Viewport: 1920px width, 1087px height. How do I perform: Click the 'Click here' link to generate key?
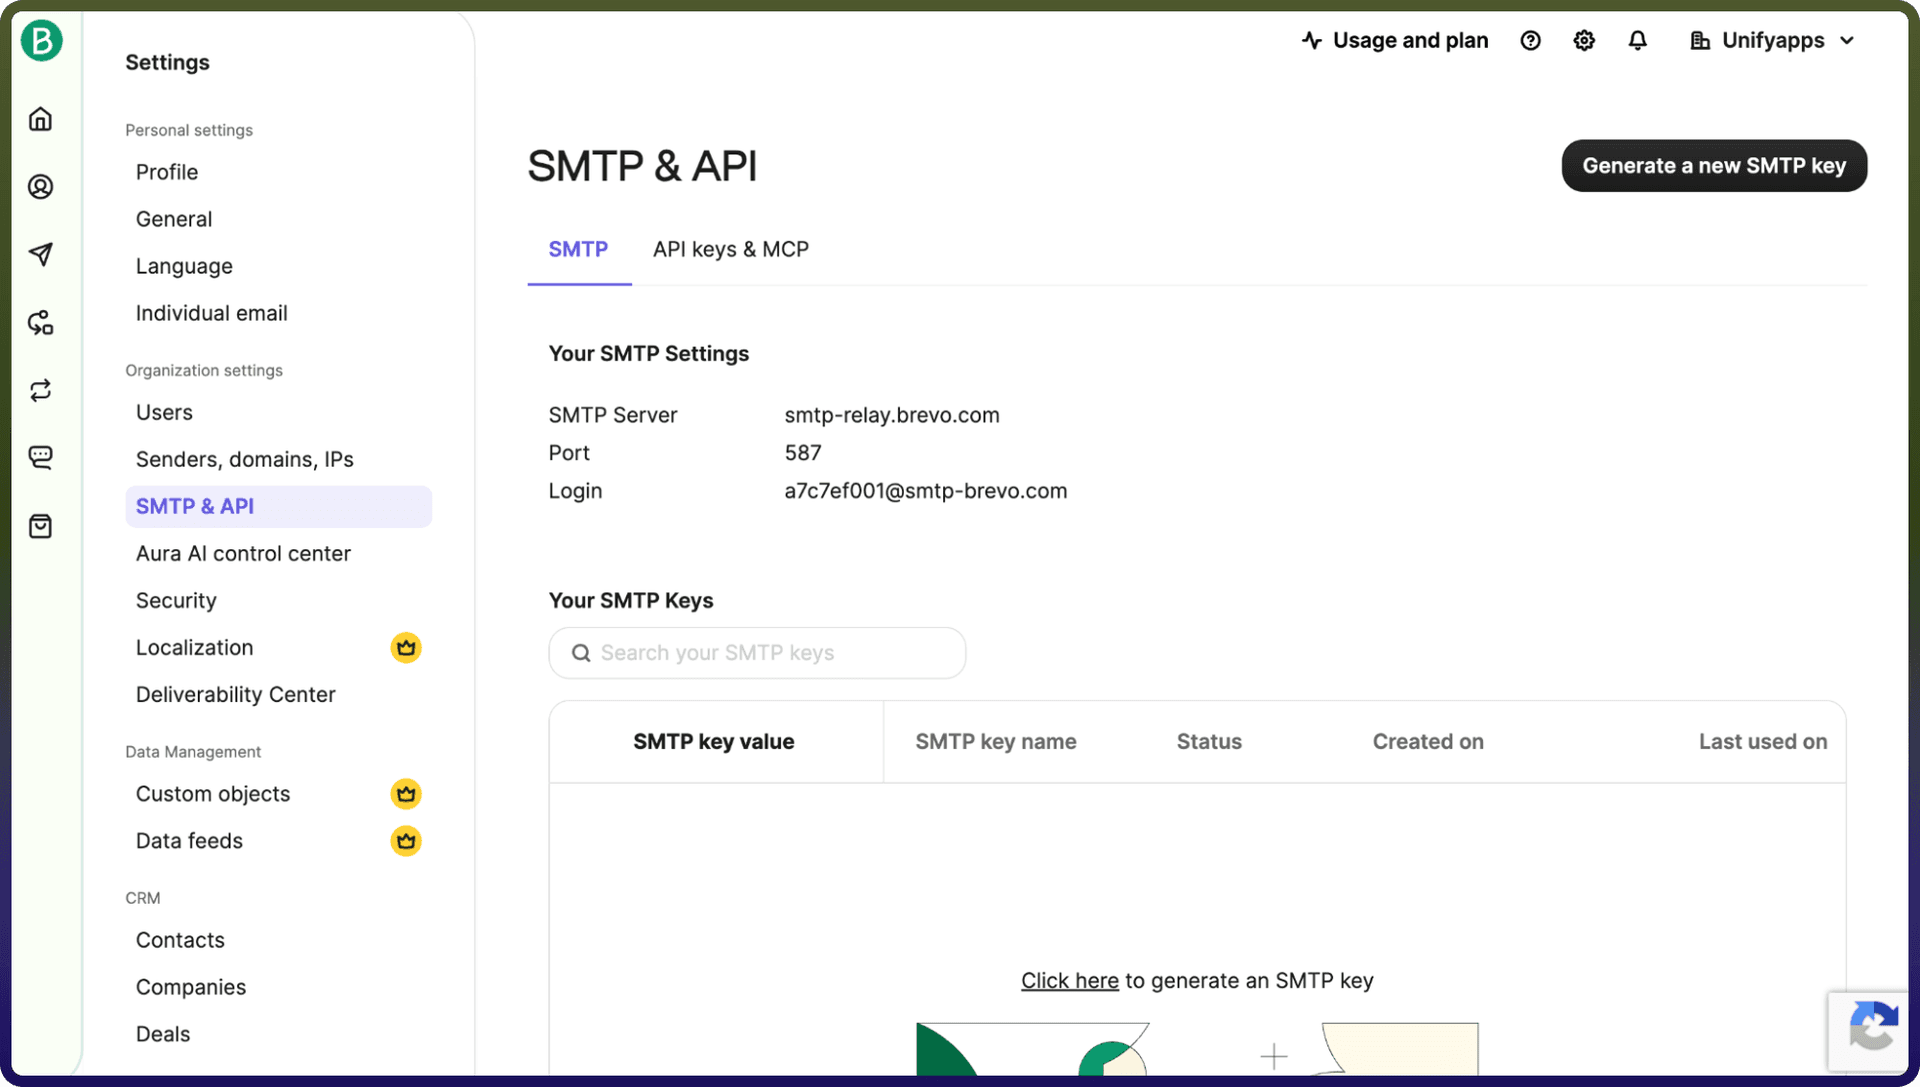pos(1069,981)
